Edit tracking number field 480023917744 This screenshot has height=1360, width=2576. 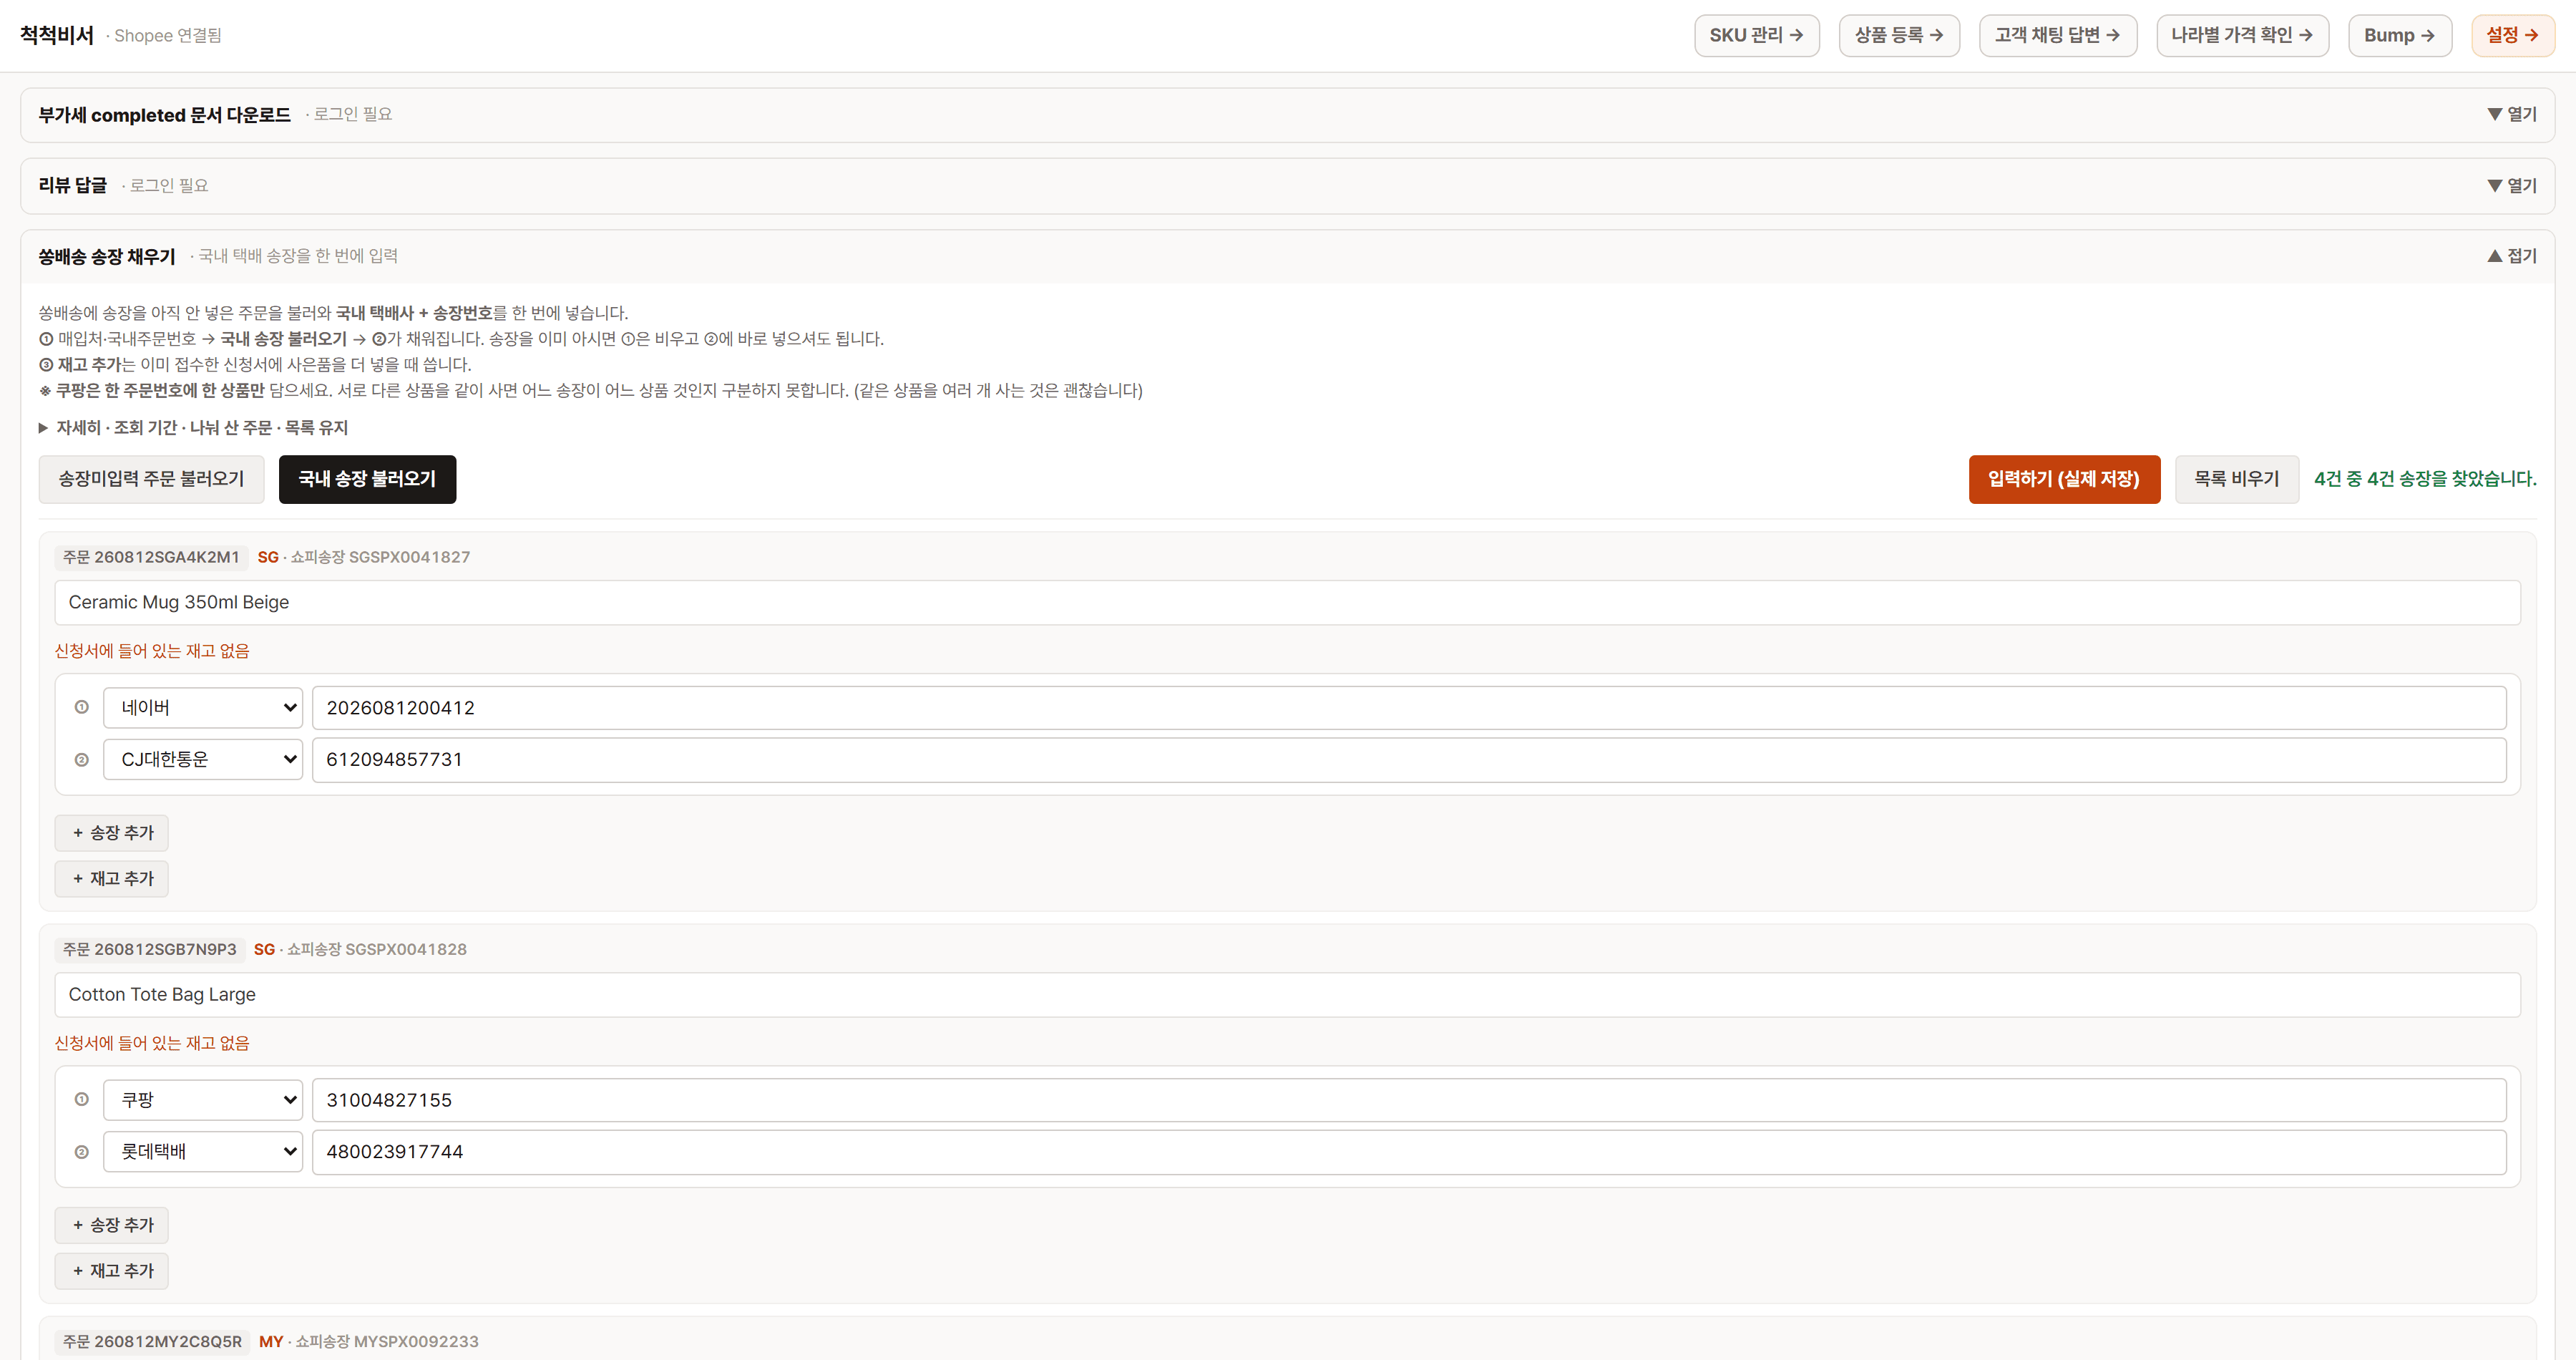tap(1409, 1152)
